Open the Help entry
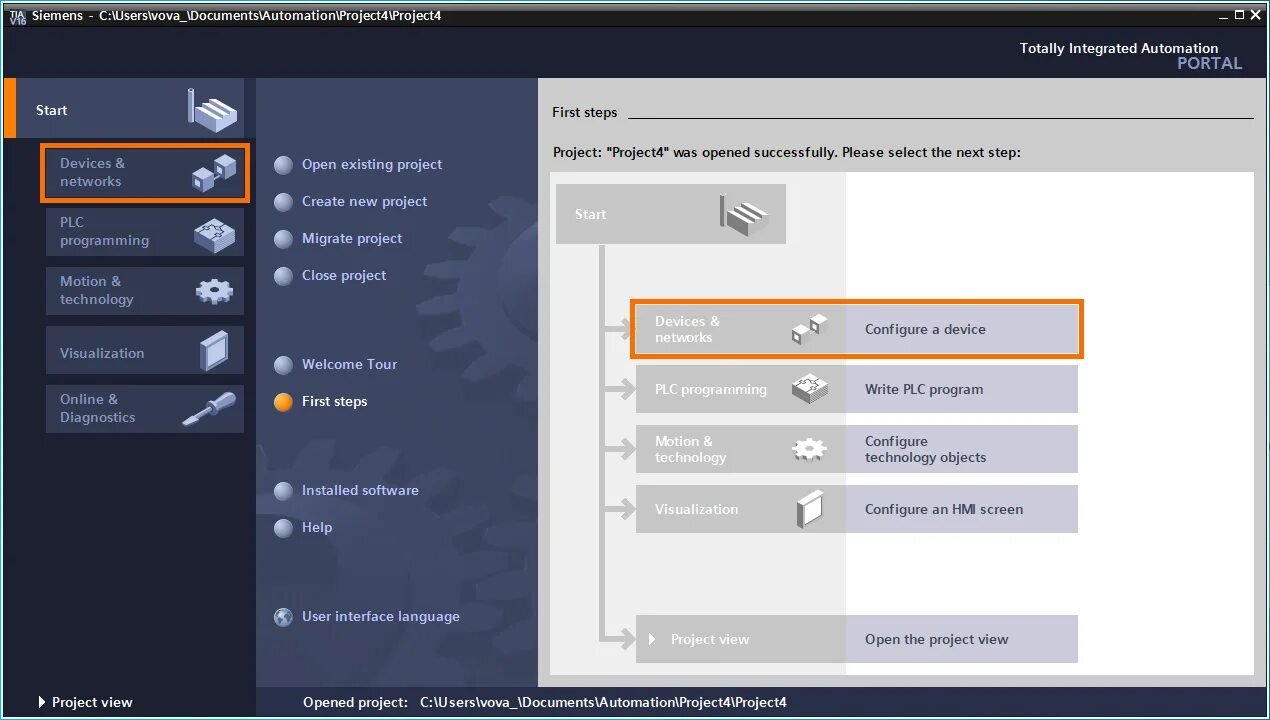The height and width of the screenshot is (720, 1270). tap(317, 528)
